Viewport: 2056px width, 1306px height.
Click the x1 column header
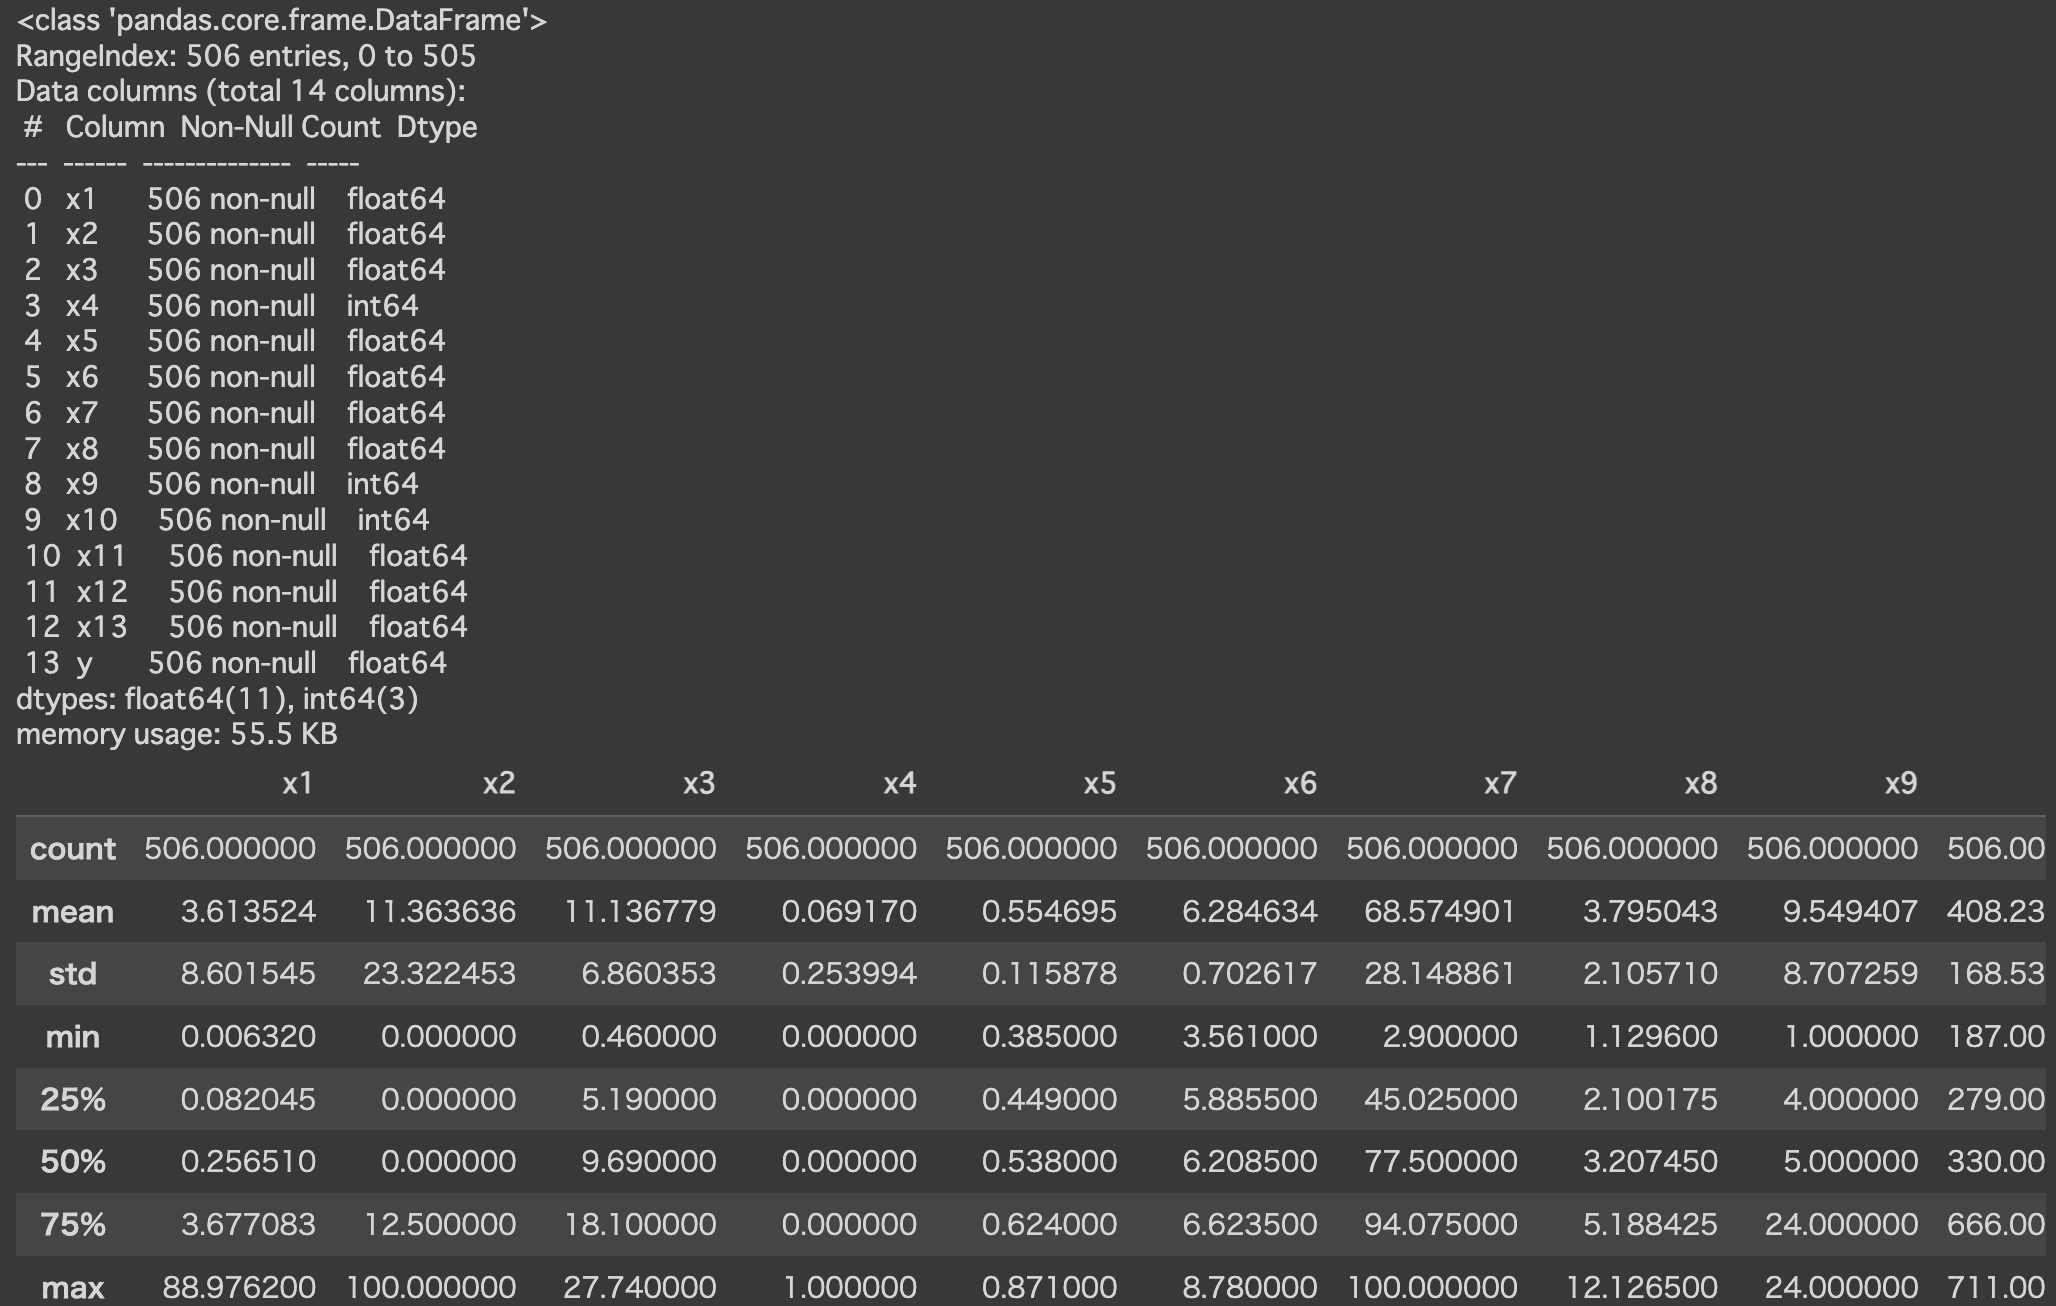tap(297, 783)
